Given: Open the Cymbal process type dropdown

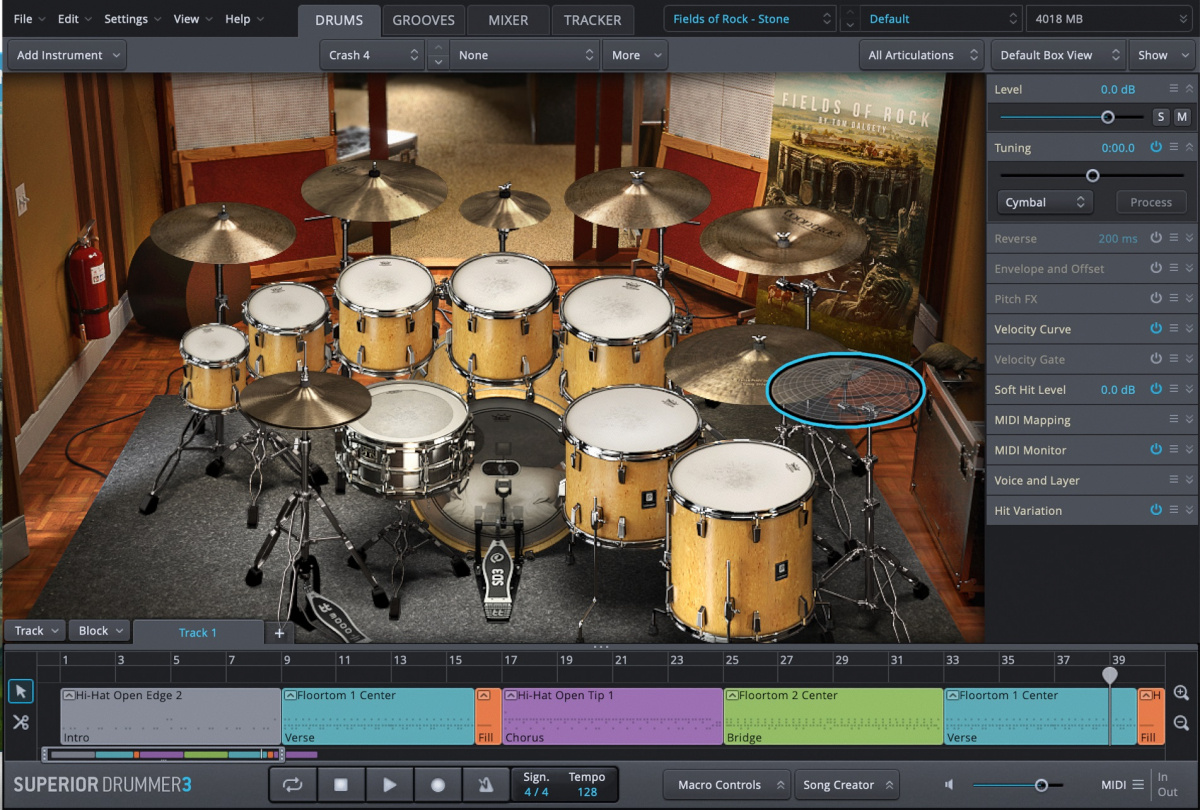Looking at the screenshot, I should tap(1044, 201).
